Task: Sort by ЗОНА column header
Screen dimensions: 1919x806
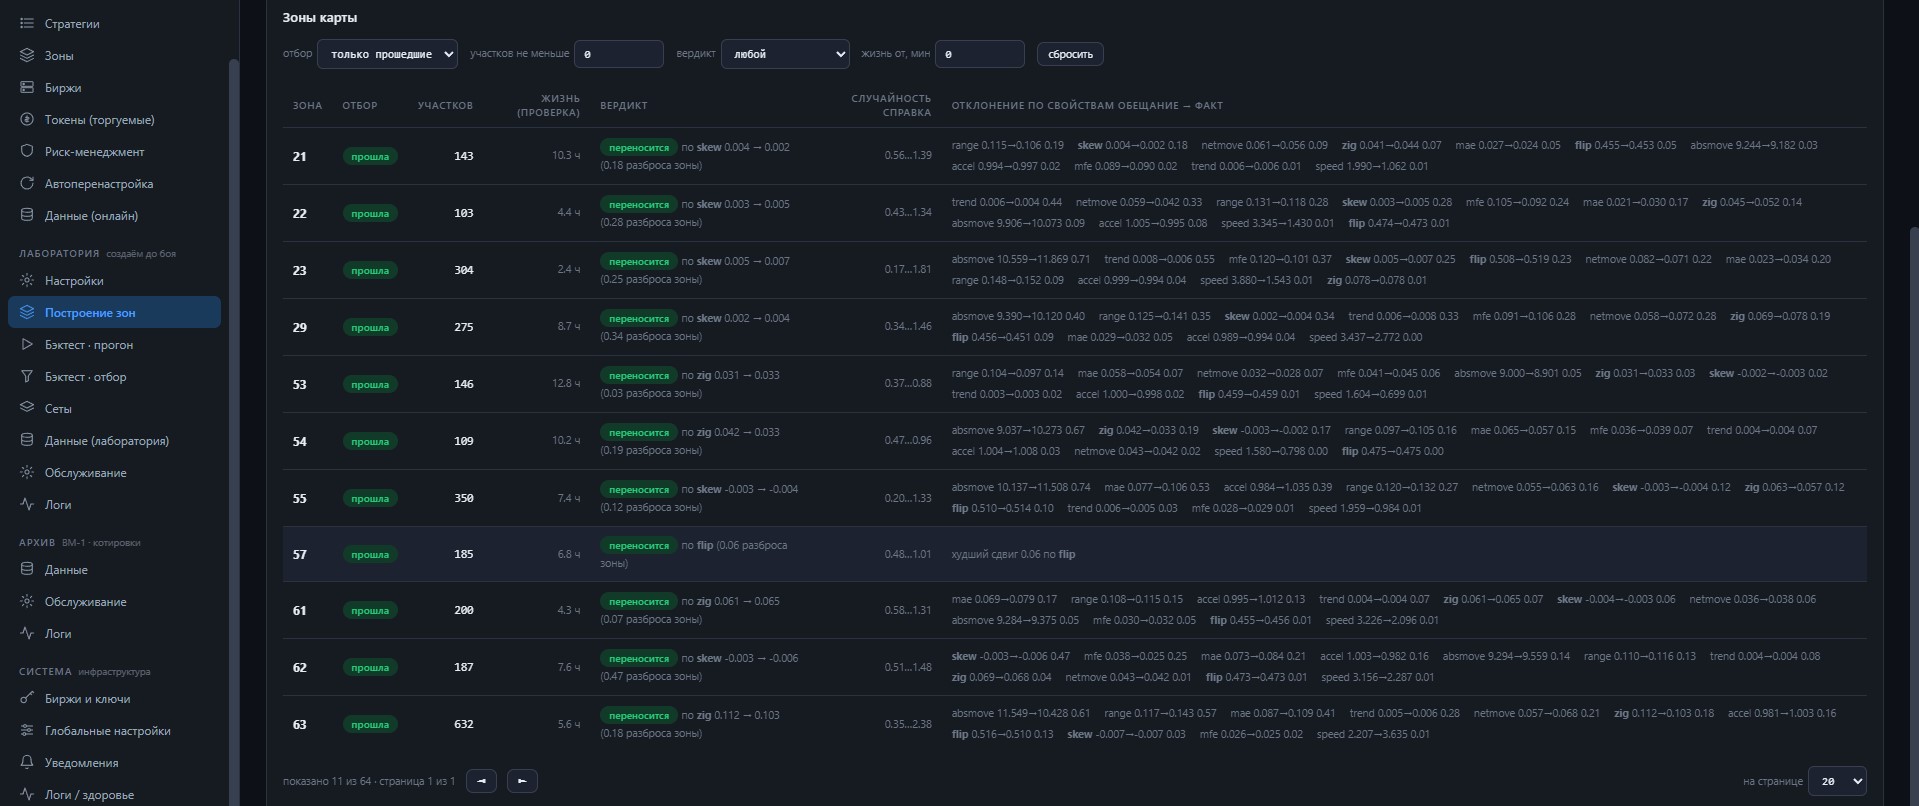Action: click(x=307, y=105)
